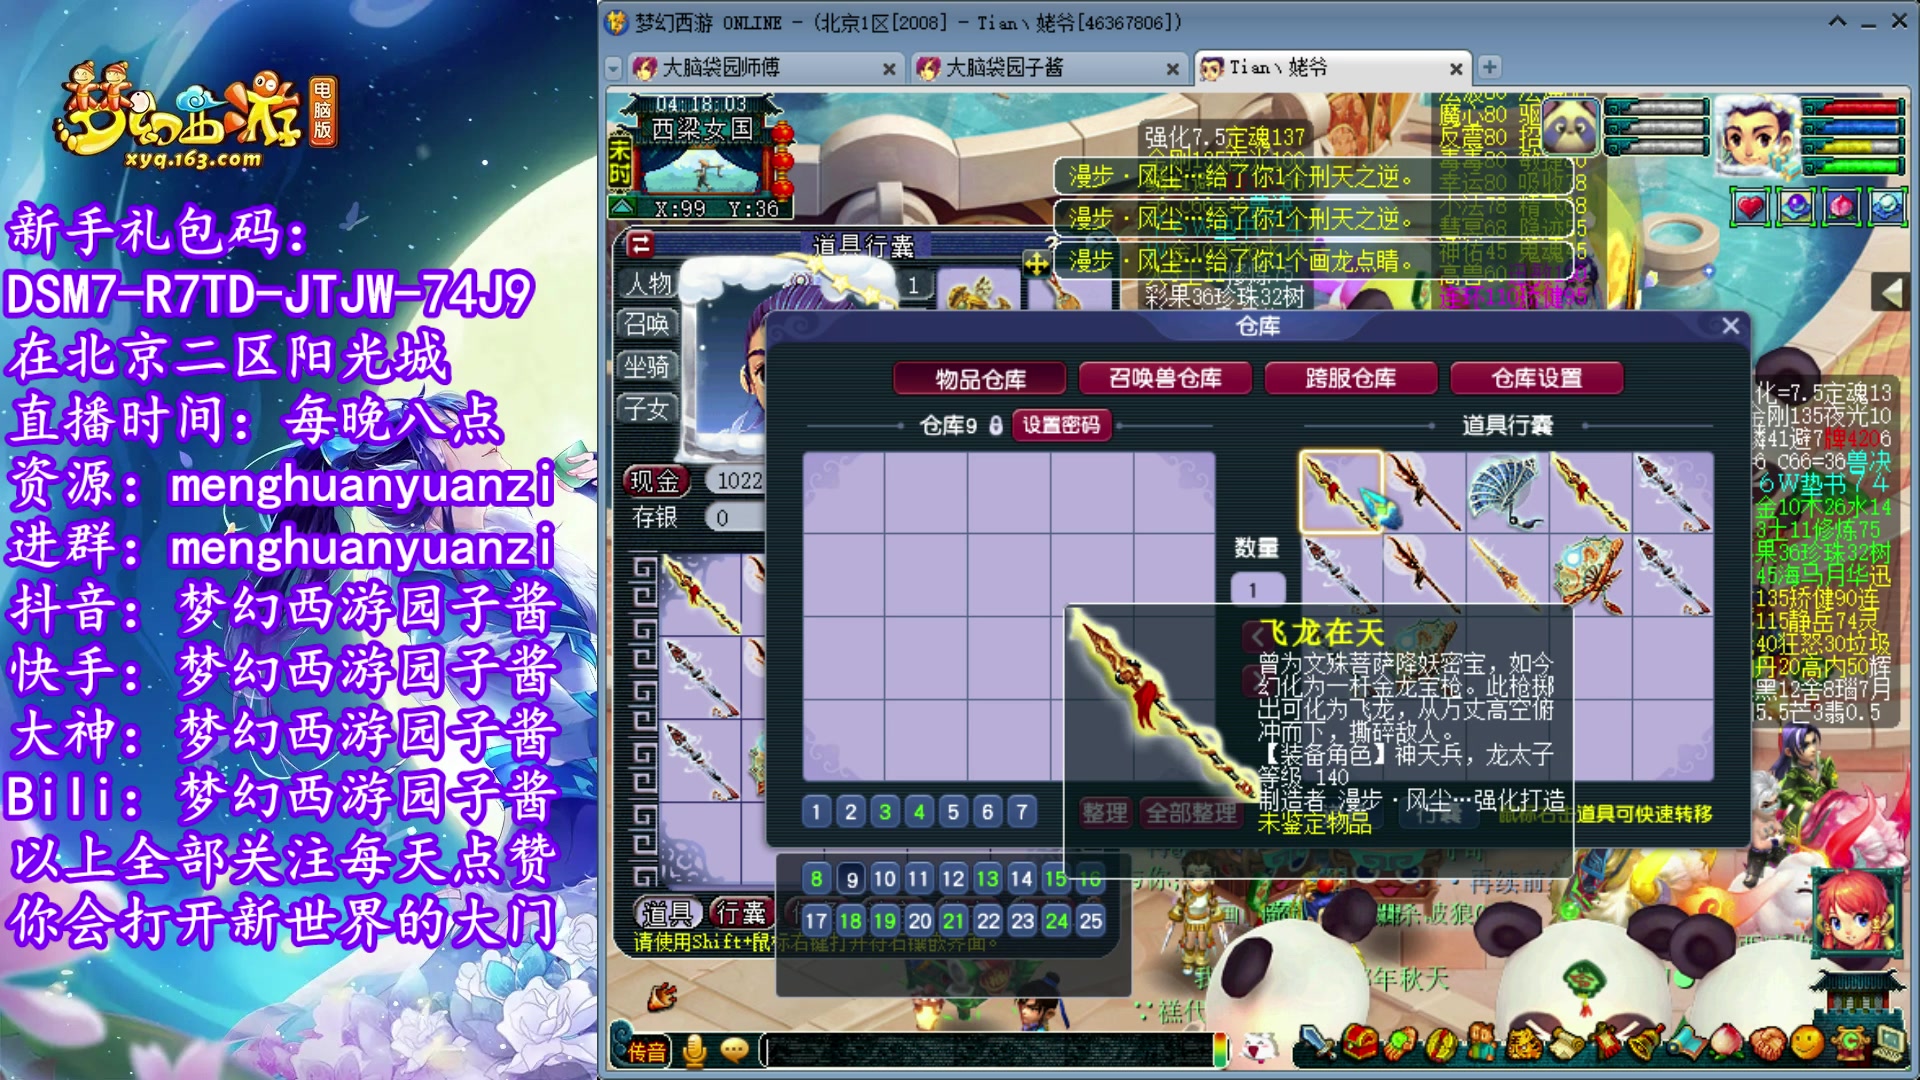Click the computer system settings icon
The image size is (1920, 1080).
[x=1888, y=1044]
